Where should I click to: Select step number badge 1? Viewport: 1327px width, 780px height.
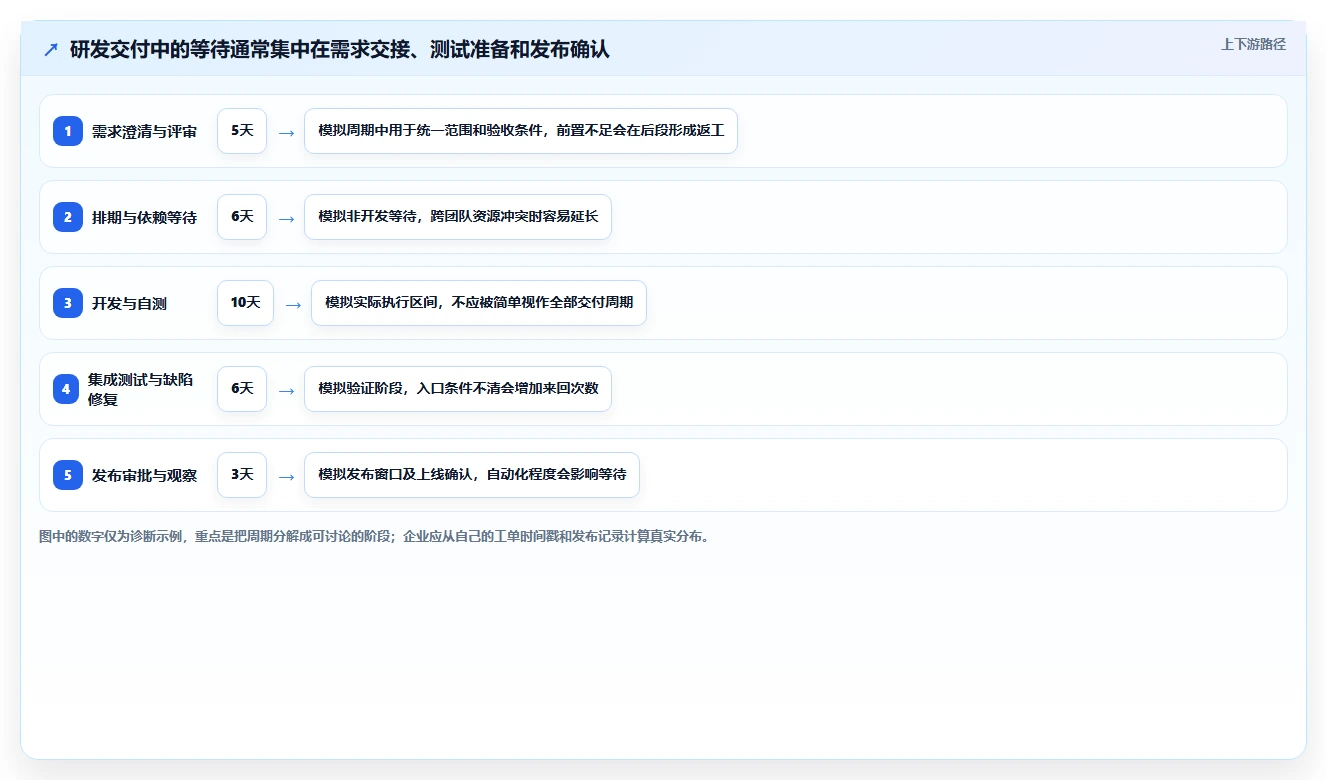(x=68, y=131)
